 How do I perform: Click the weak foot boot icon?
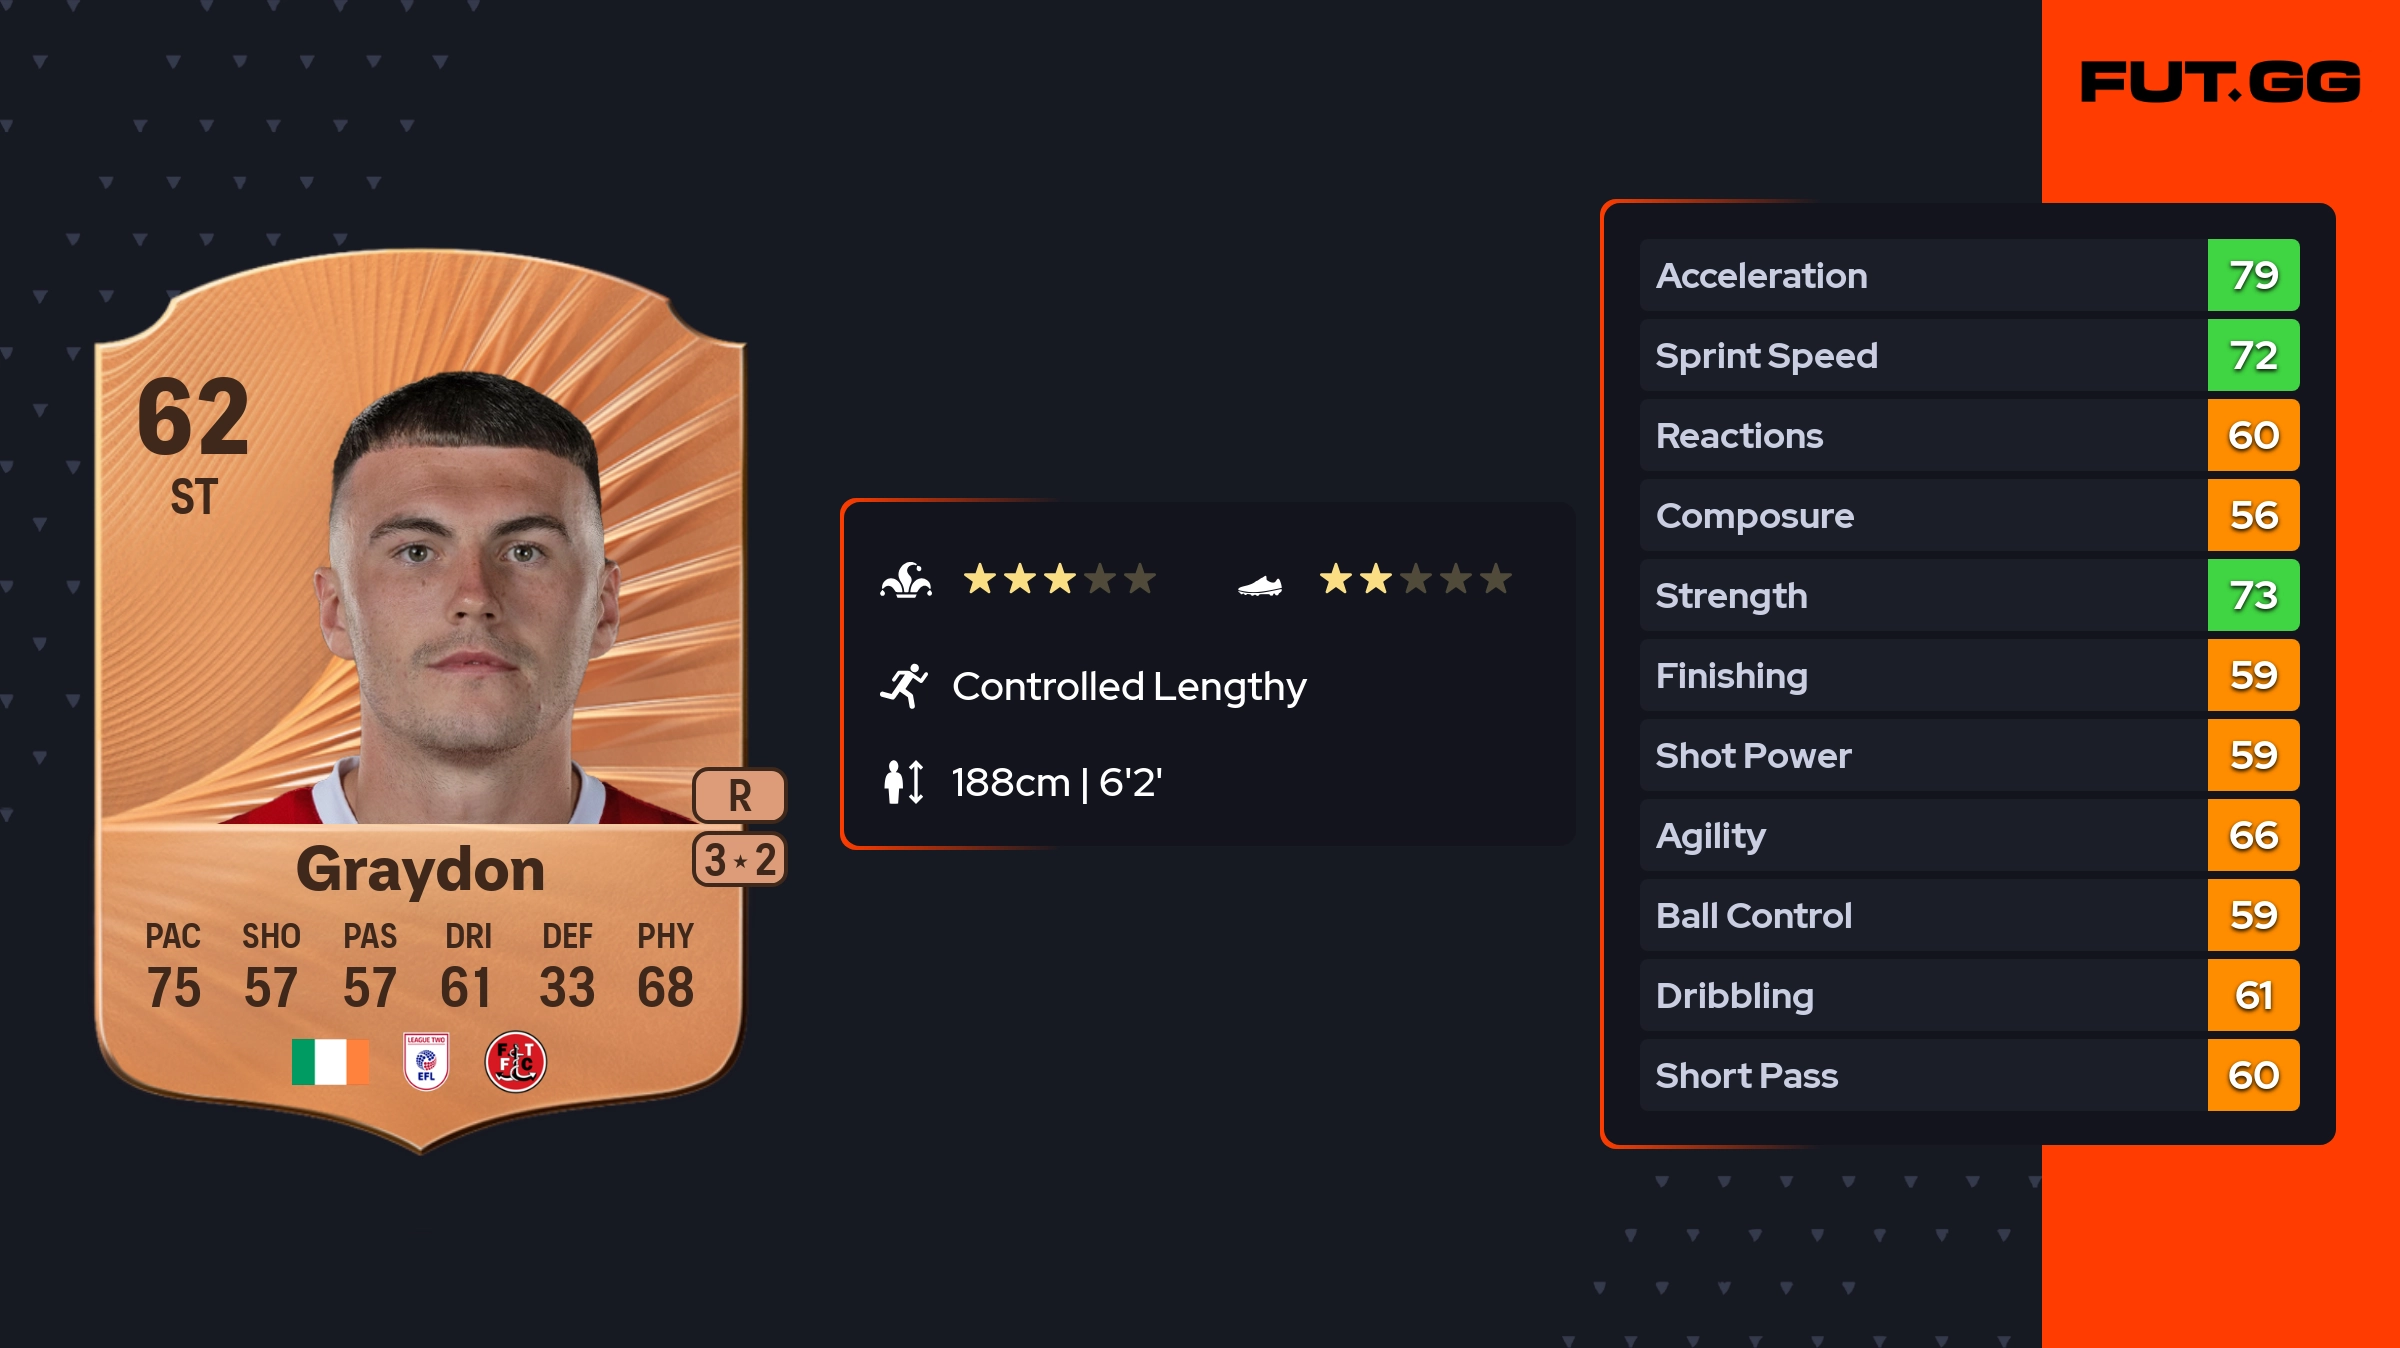(1259, 585)
